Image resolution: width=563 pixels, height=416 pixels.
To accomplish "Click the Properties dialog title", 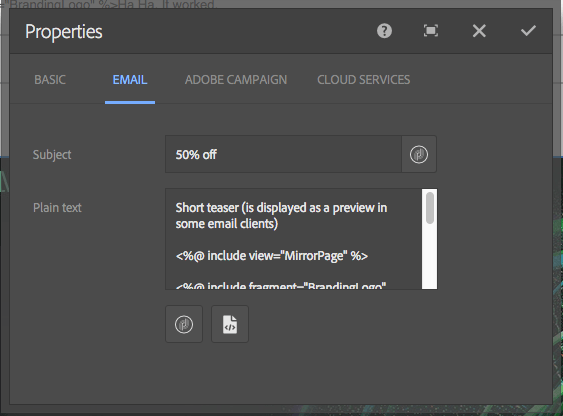I will [64, 32].
